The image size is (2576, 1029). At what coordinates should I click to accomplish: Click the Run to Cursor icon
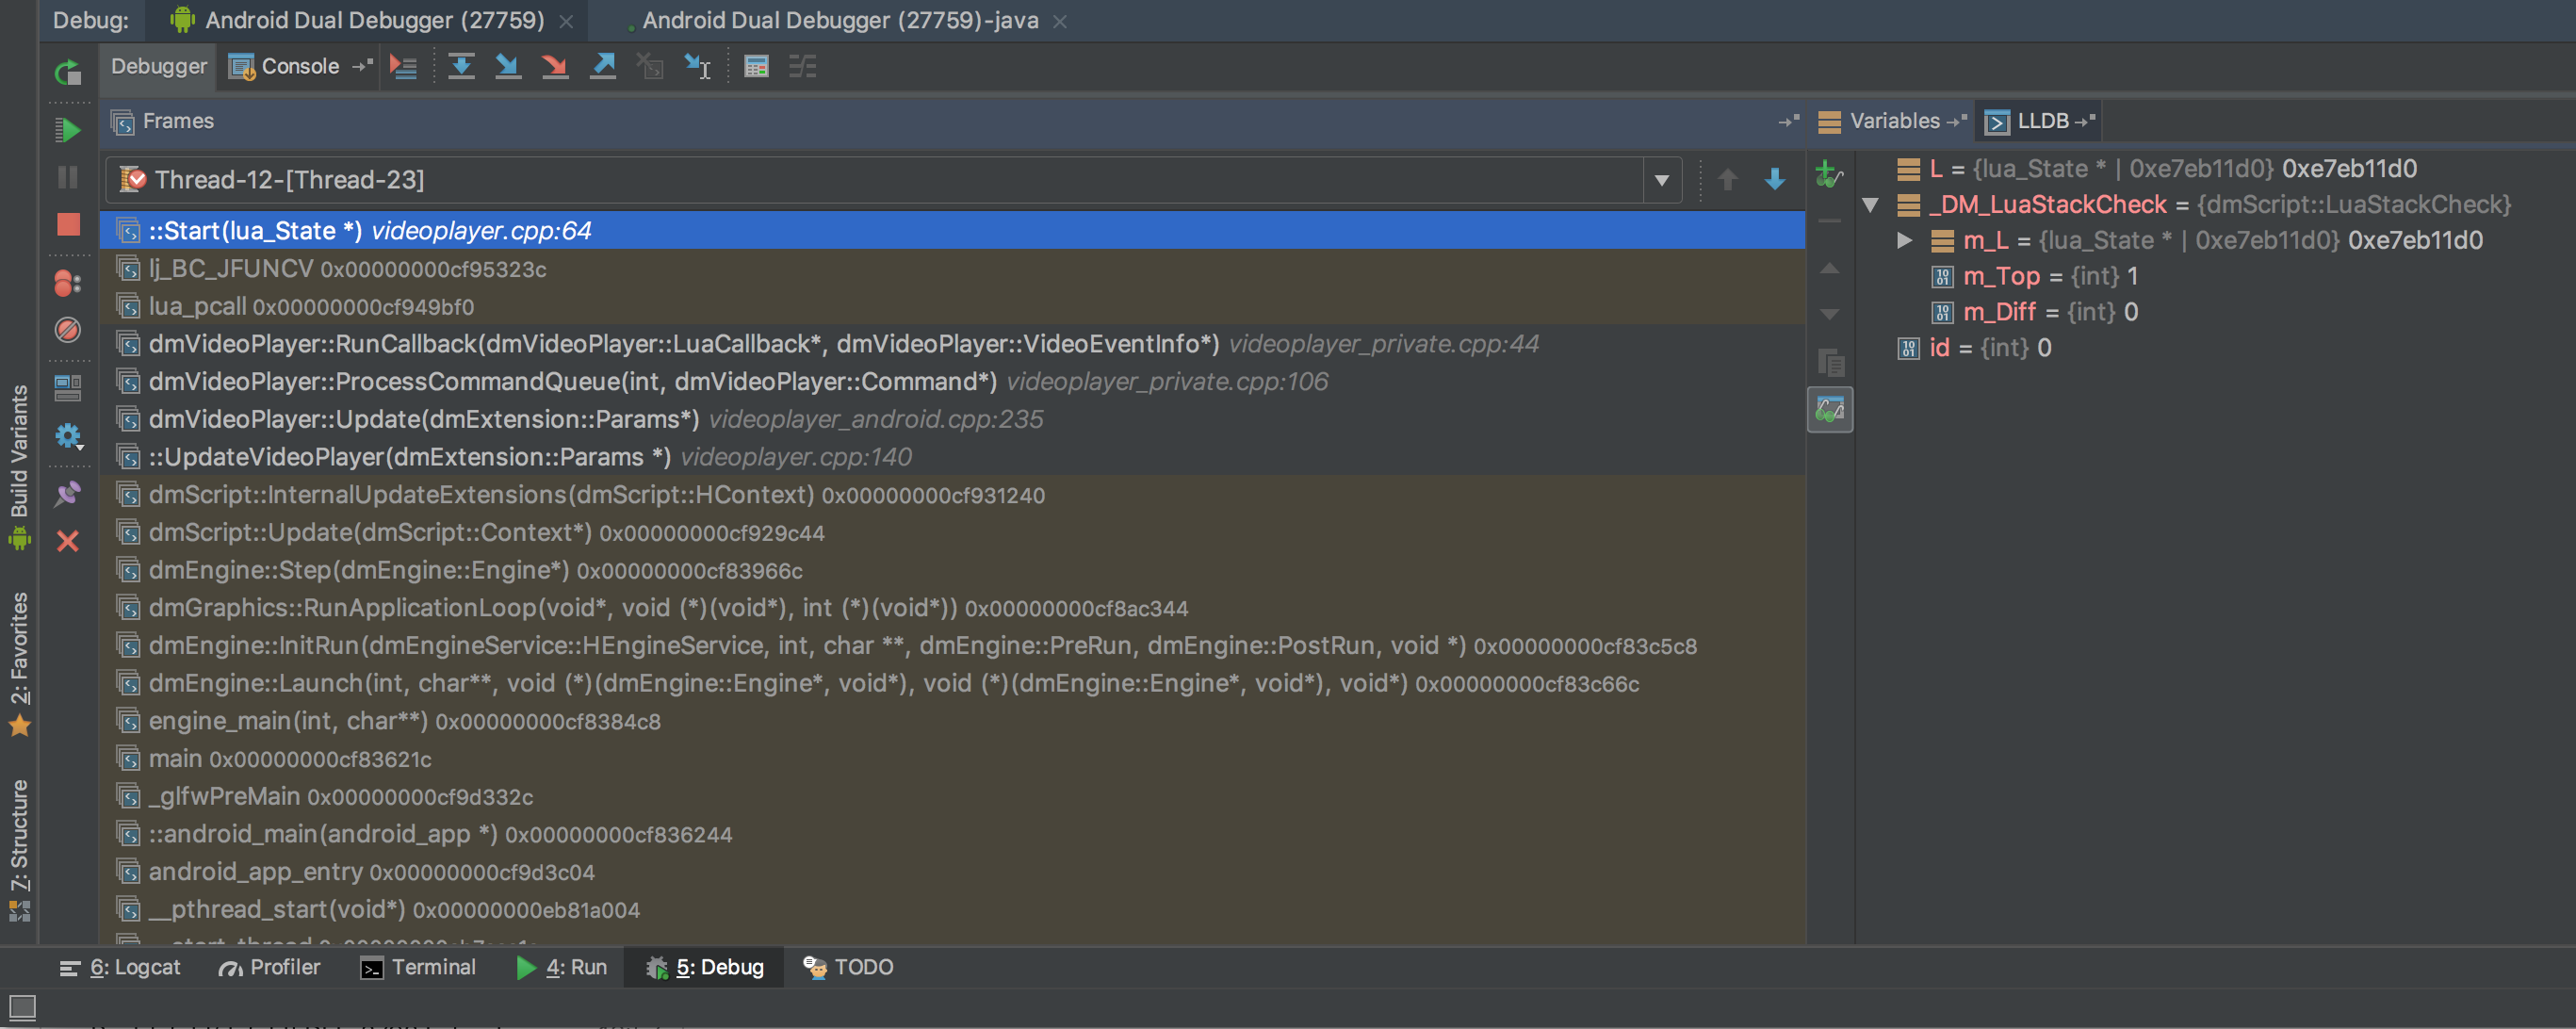coord(697,67)
